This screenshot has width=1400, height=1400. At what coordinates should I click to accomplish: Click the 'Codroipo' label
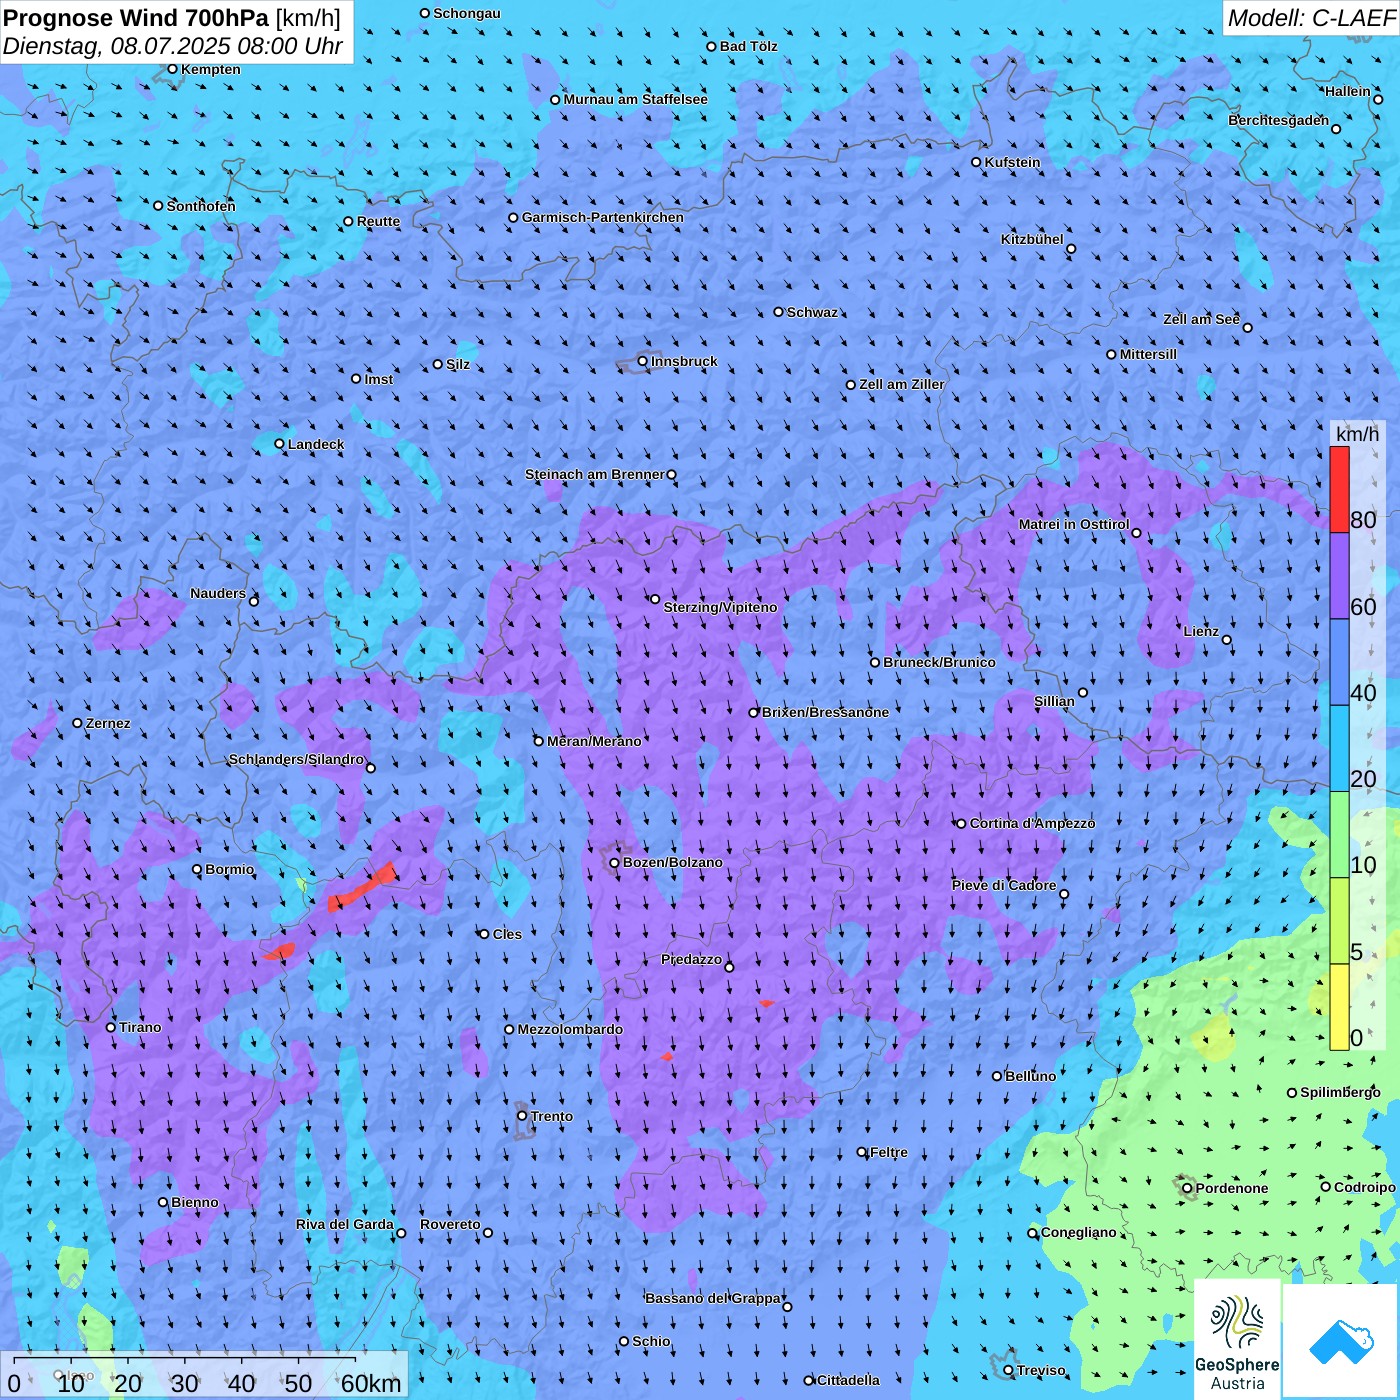pos(1365,1187)
